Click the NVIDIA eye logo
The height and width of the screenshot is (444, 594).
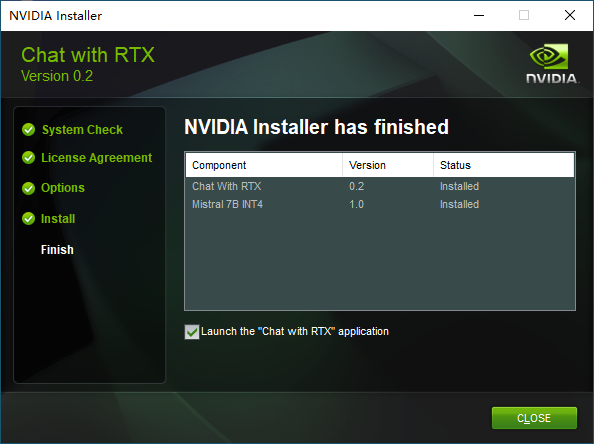[x=549, y=56]
